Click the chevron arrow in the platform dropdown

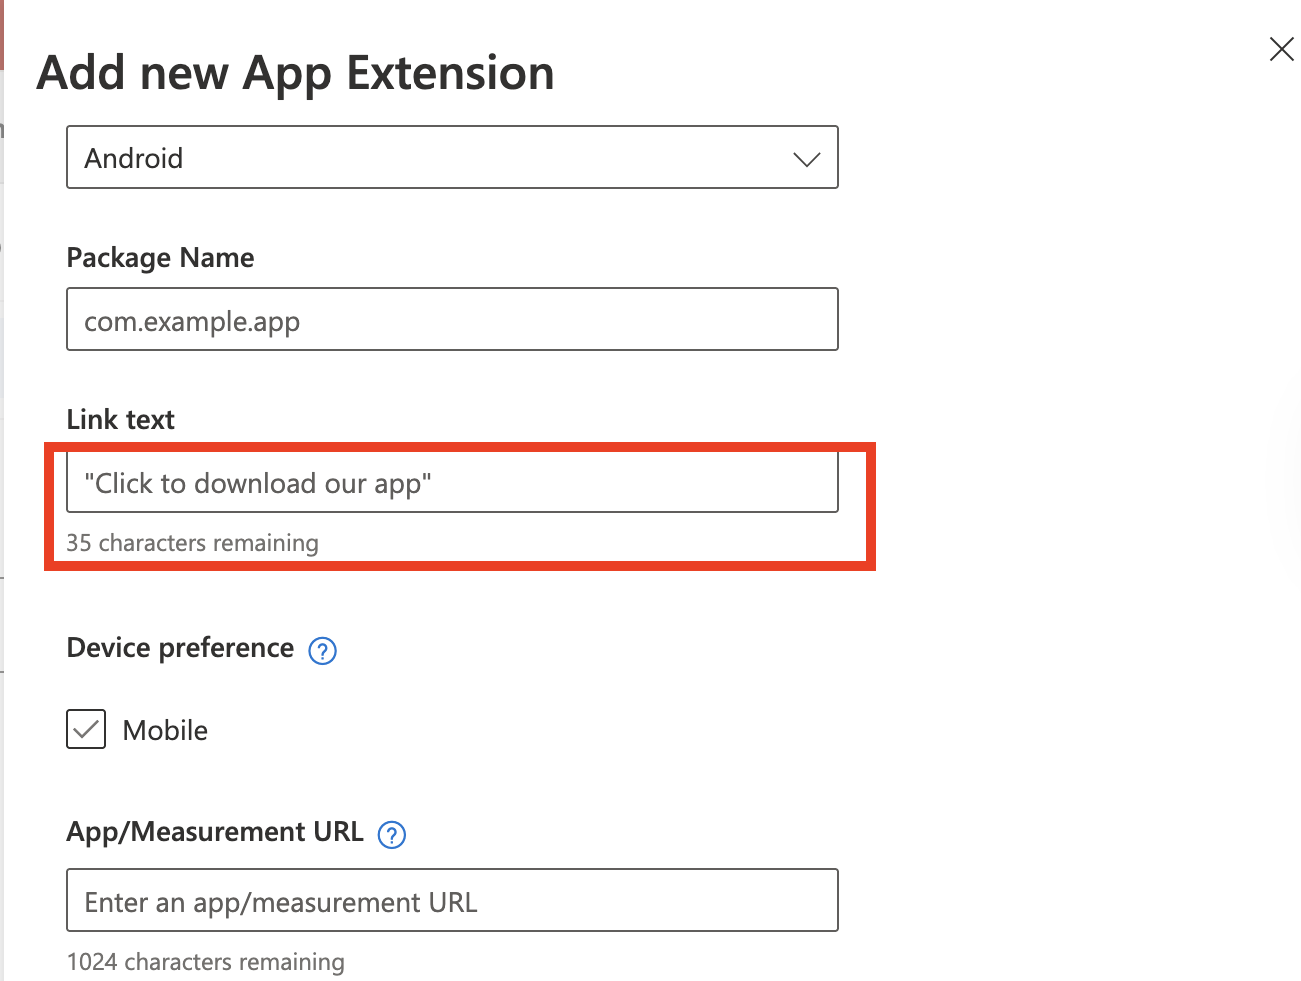pos(806,159)
